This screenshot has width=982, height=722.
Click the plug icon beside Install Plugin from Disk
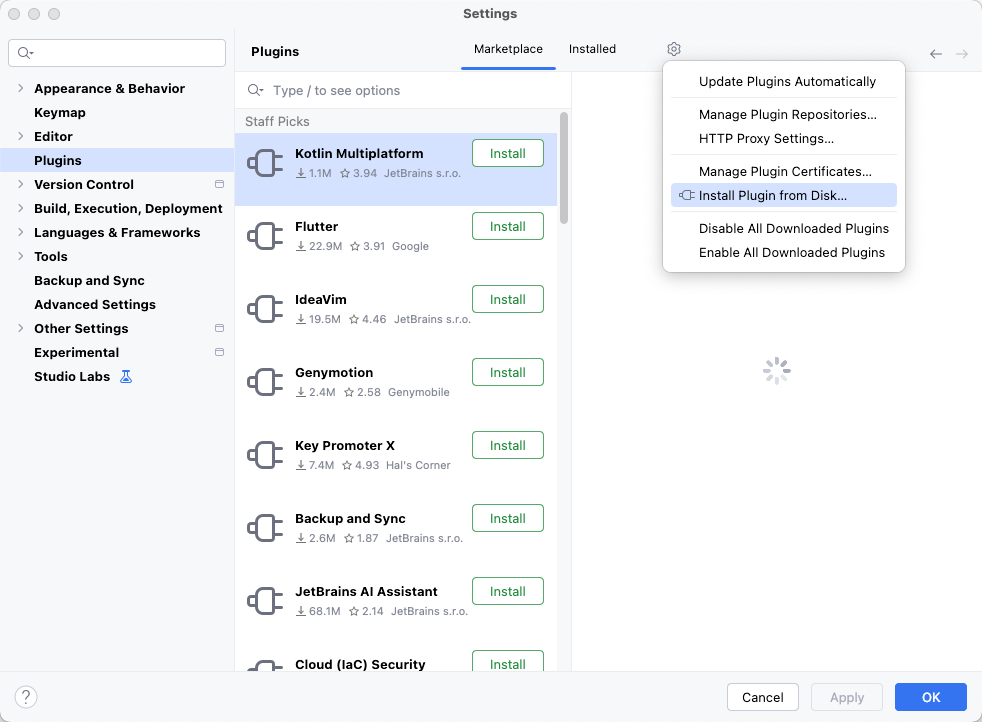point(687,195)
